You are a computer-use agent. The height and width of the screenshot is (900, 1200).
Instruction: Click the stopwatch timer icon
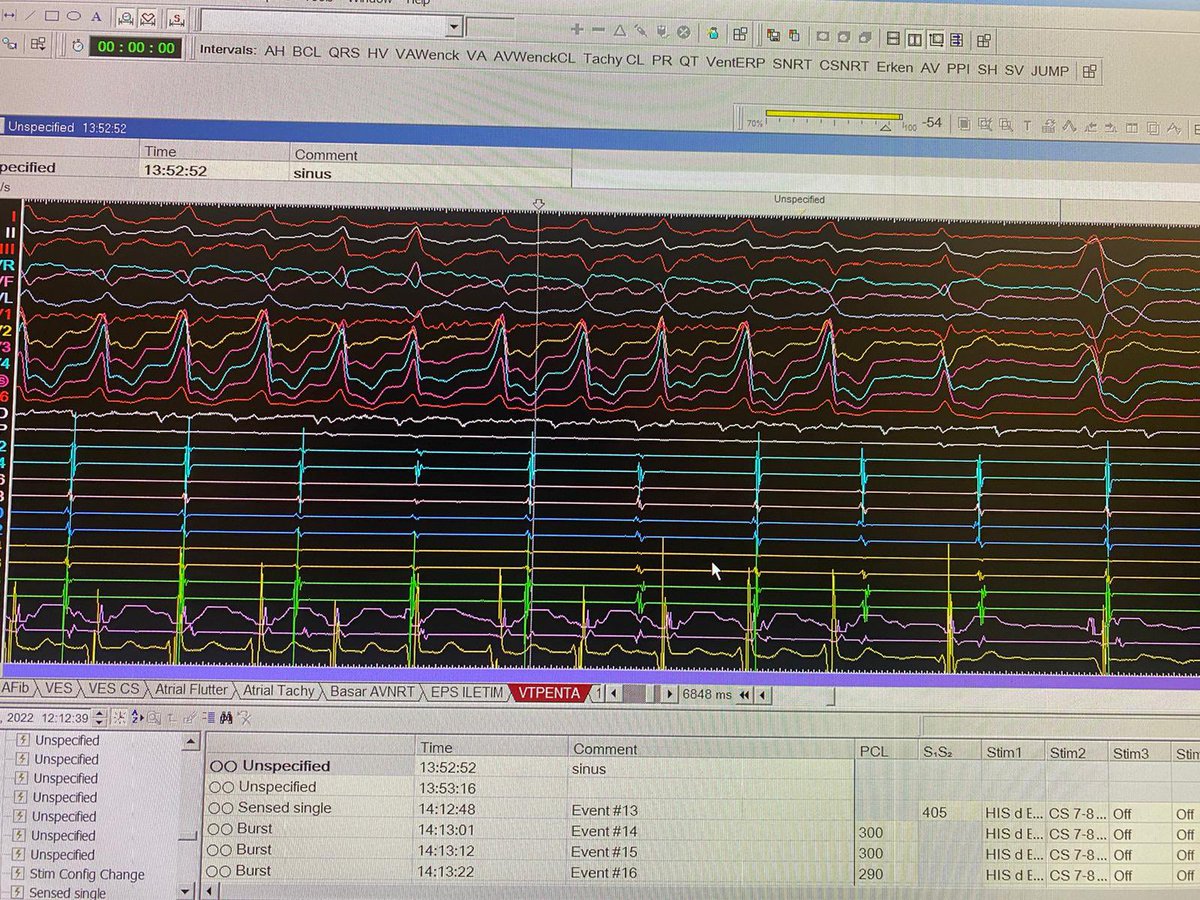point(77,45)
